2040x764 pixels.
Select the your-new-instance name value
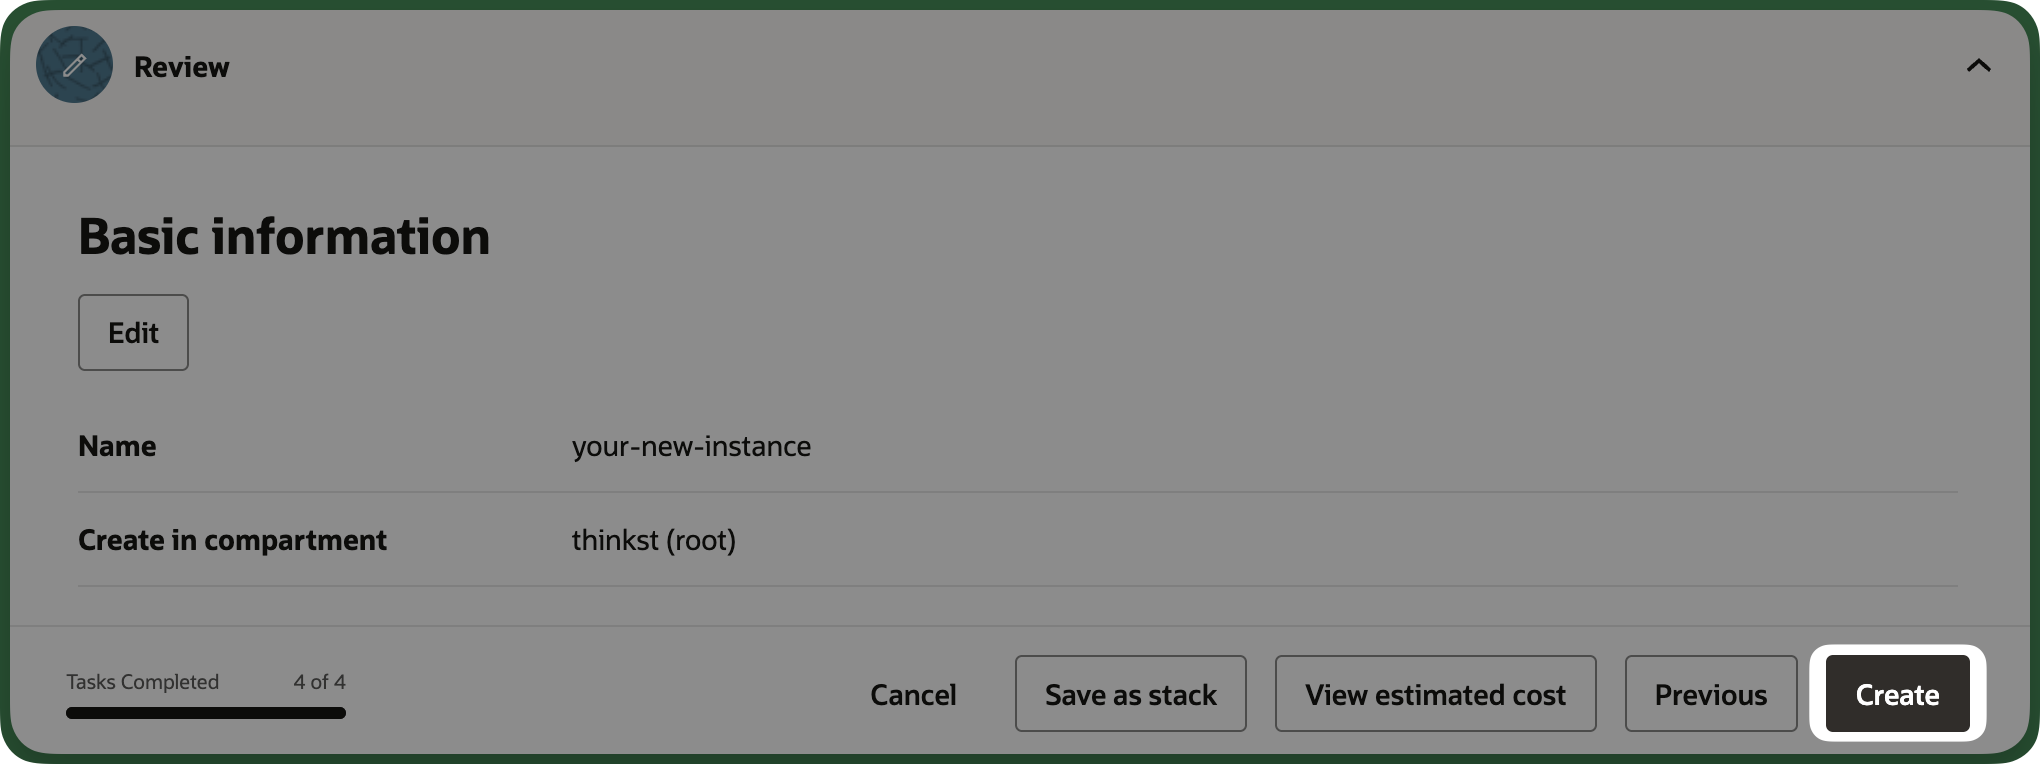(x=691, y=446)
